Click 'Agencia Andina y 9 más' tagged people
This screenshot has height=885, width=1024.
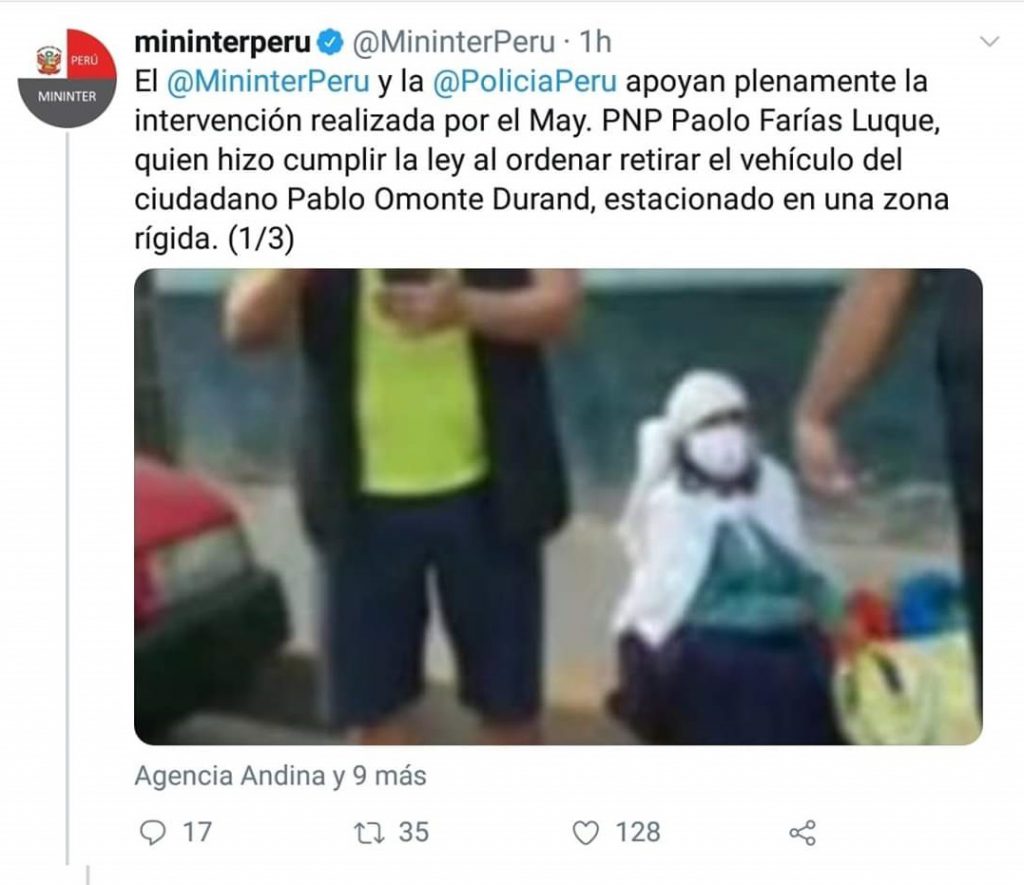point(280,776)
